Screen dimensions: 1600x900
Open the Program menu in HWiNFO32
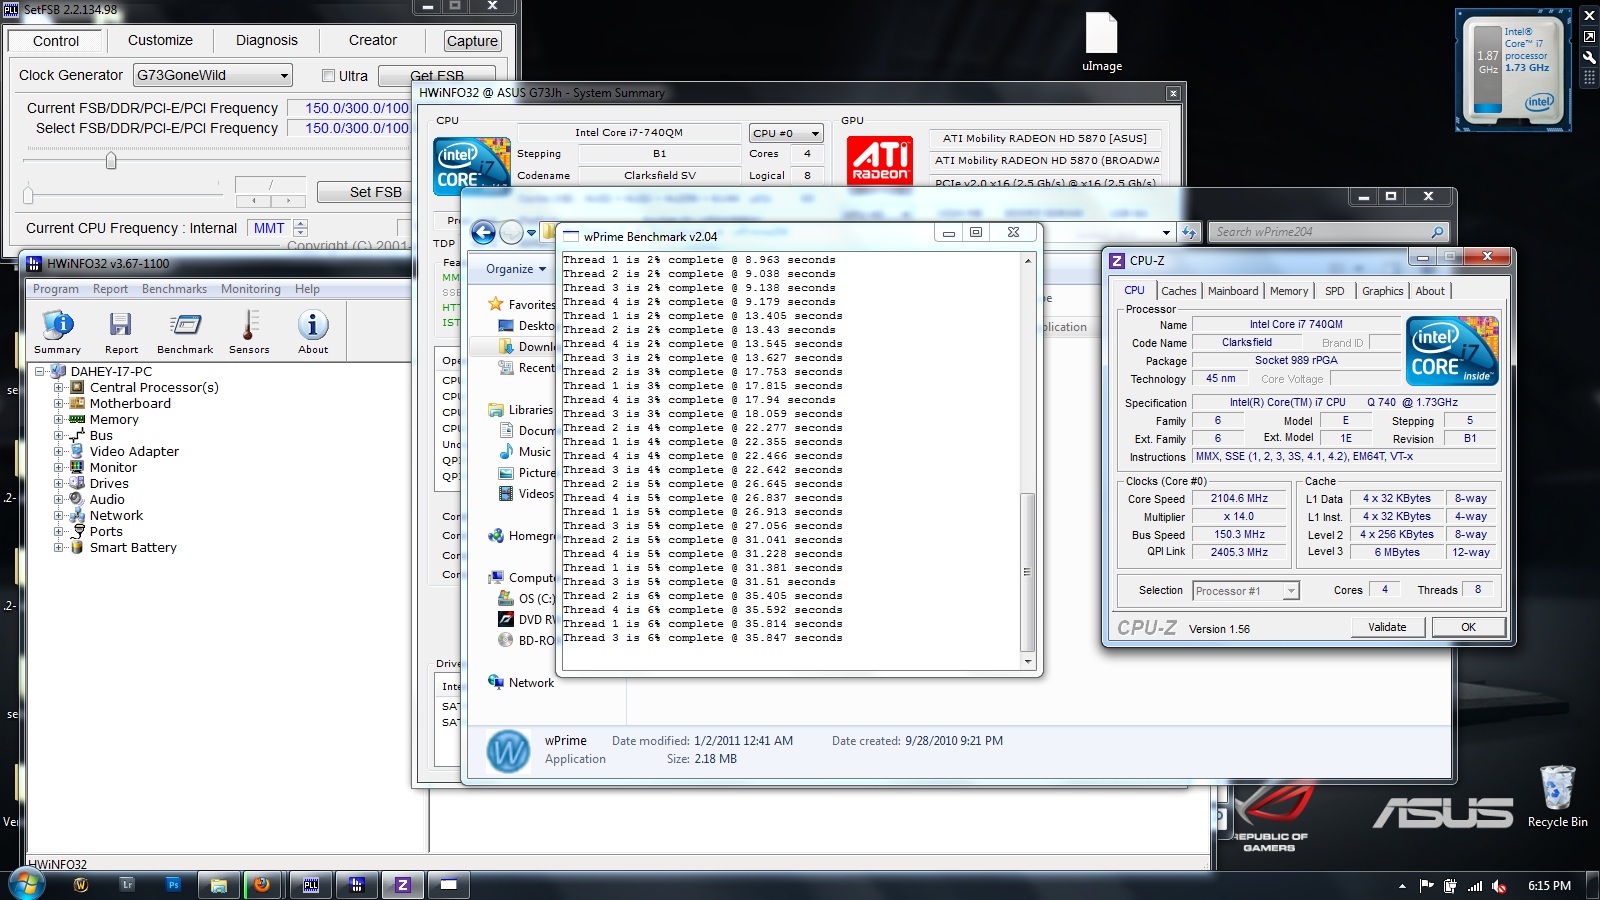click(56, 289)
